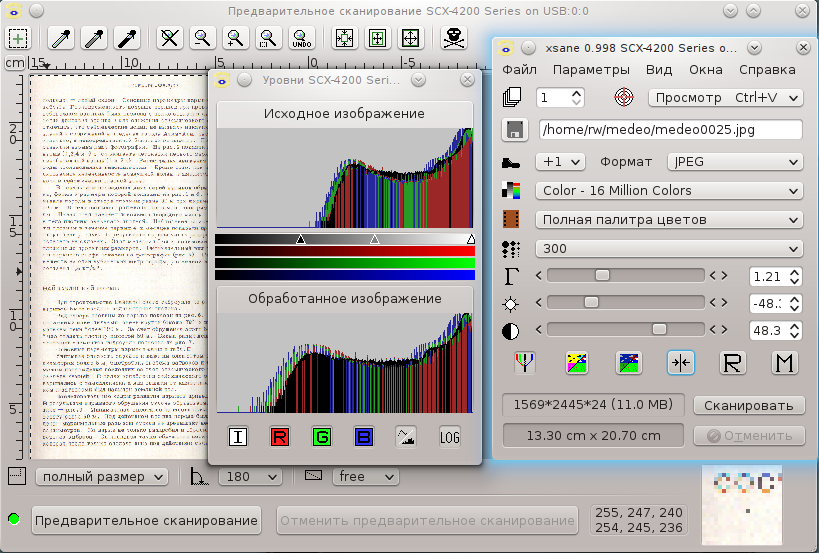Toggle the green channel histogram button
819x553 pixels.
[x=321, y=436]
